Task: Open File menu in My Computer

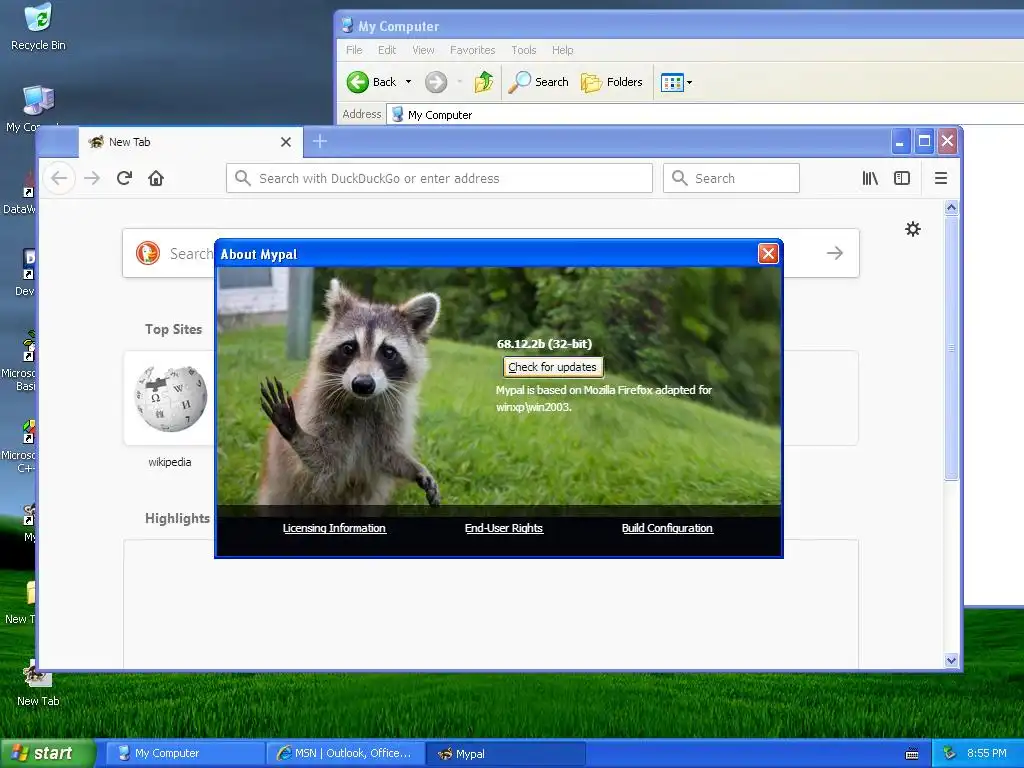Action: (x=354, y=50)
